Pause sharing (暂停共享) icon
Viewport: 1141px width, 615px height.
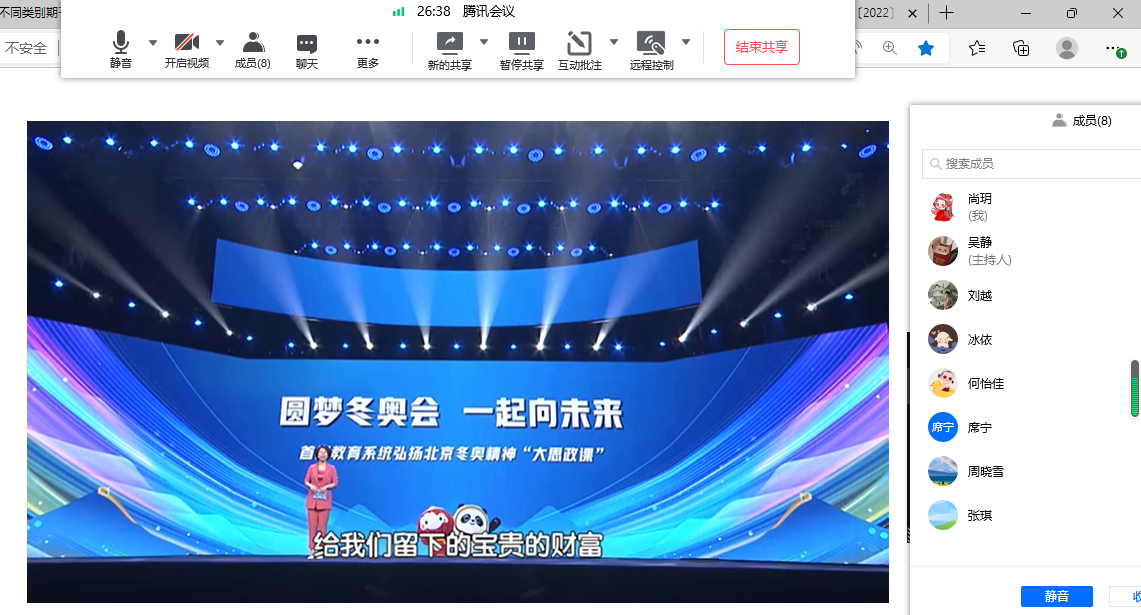click(x=522, y=48)
